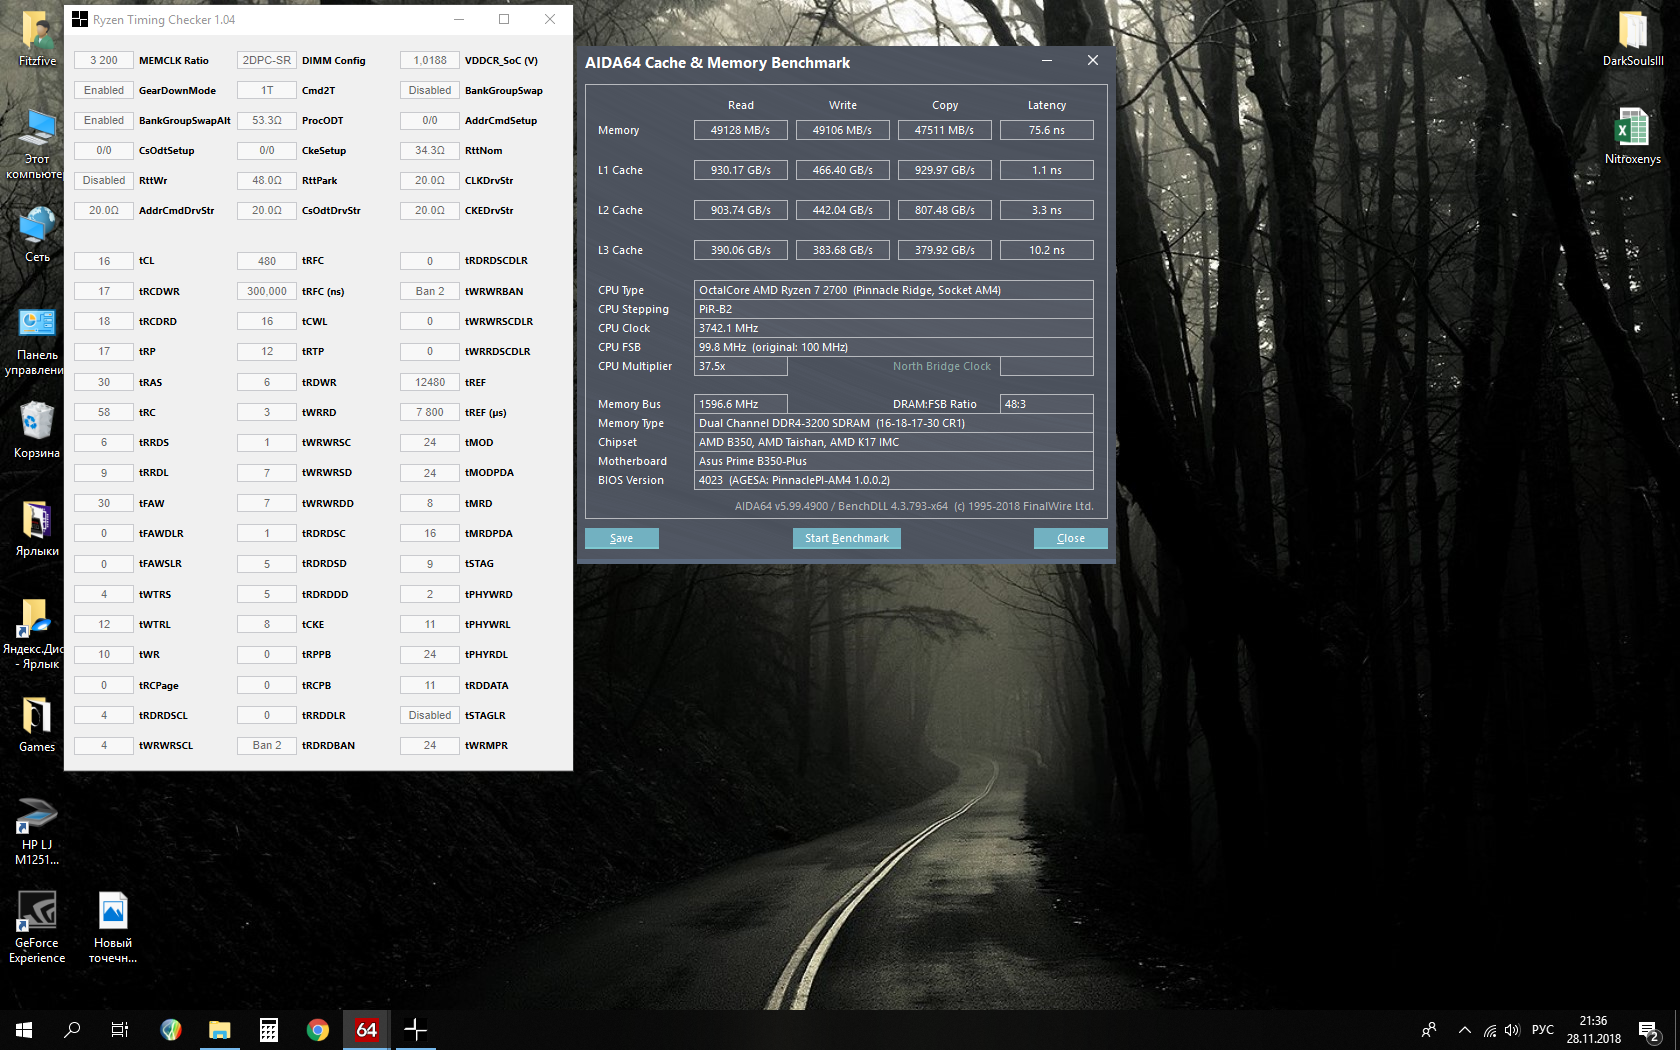The width and height of the screenshot is (1680, 1050).
Task: Click the Start Benchmark button
Action: click(847, 538)
